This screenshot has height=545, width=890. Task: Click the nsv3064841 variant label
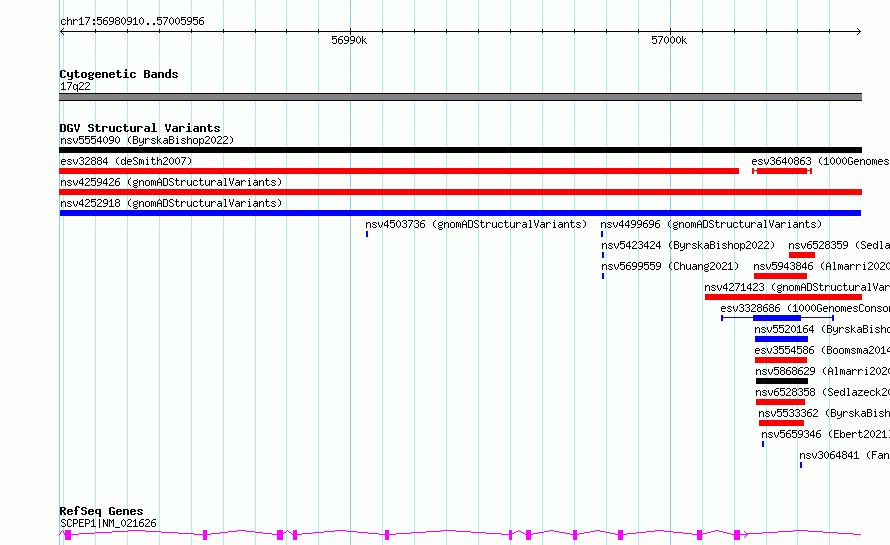845,455
